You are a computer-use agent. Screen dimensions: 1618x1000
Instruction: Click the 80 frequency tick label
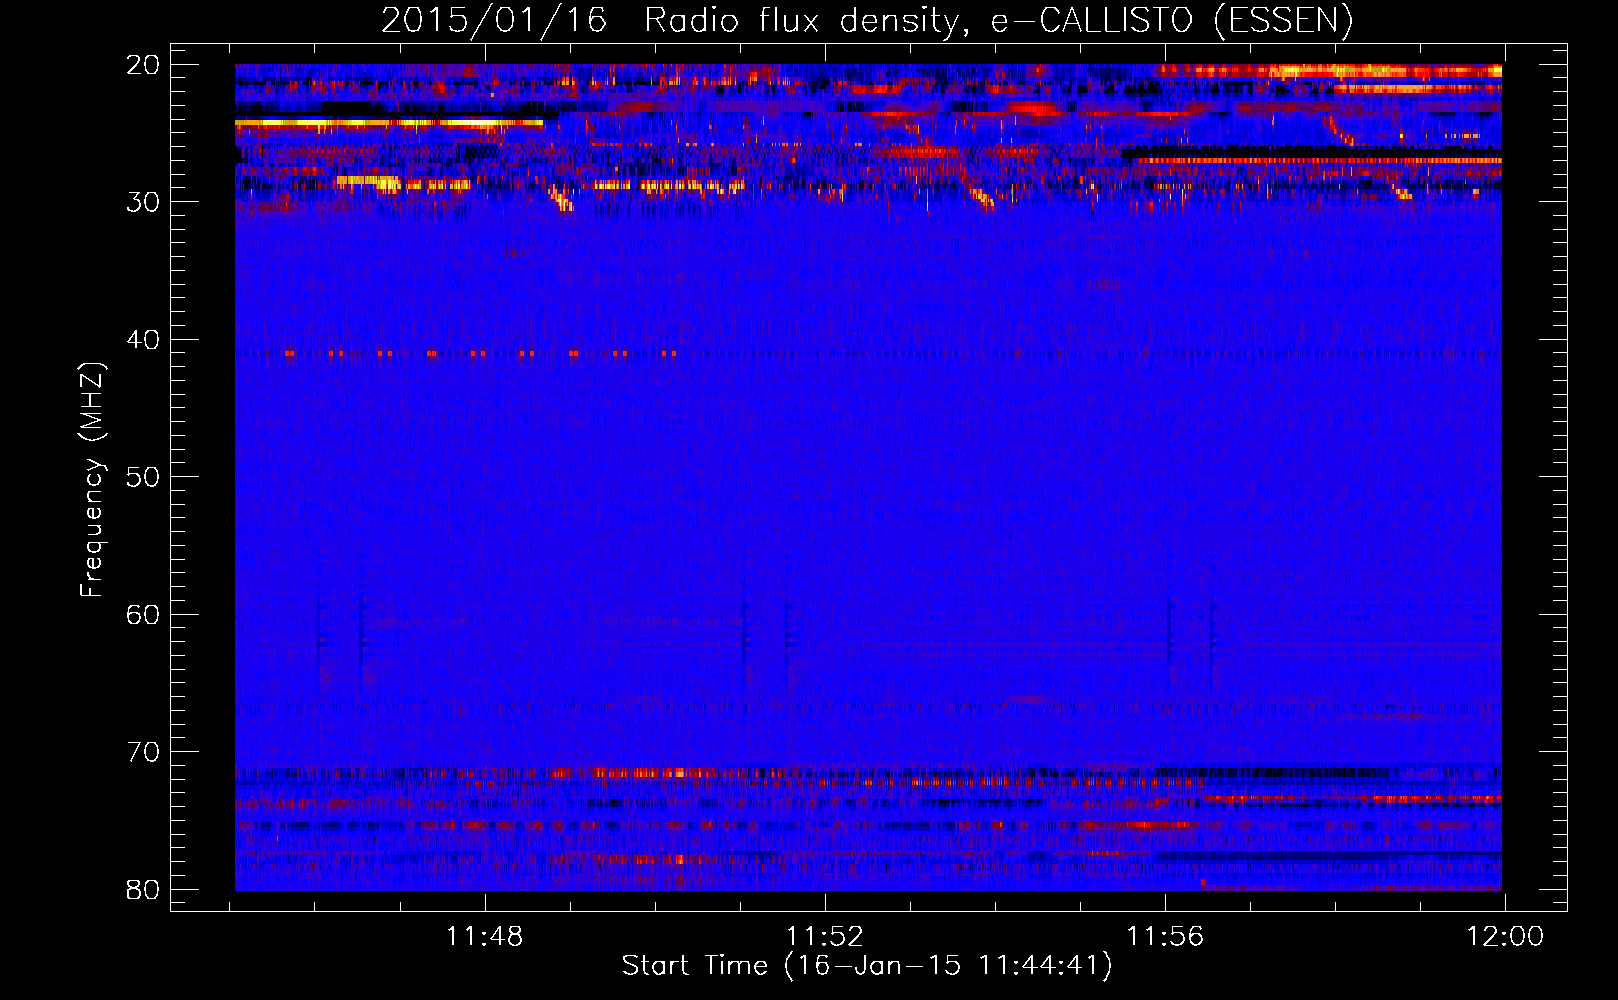[x=143, y=889]
